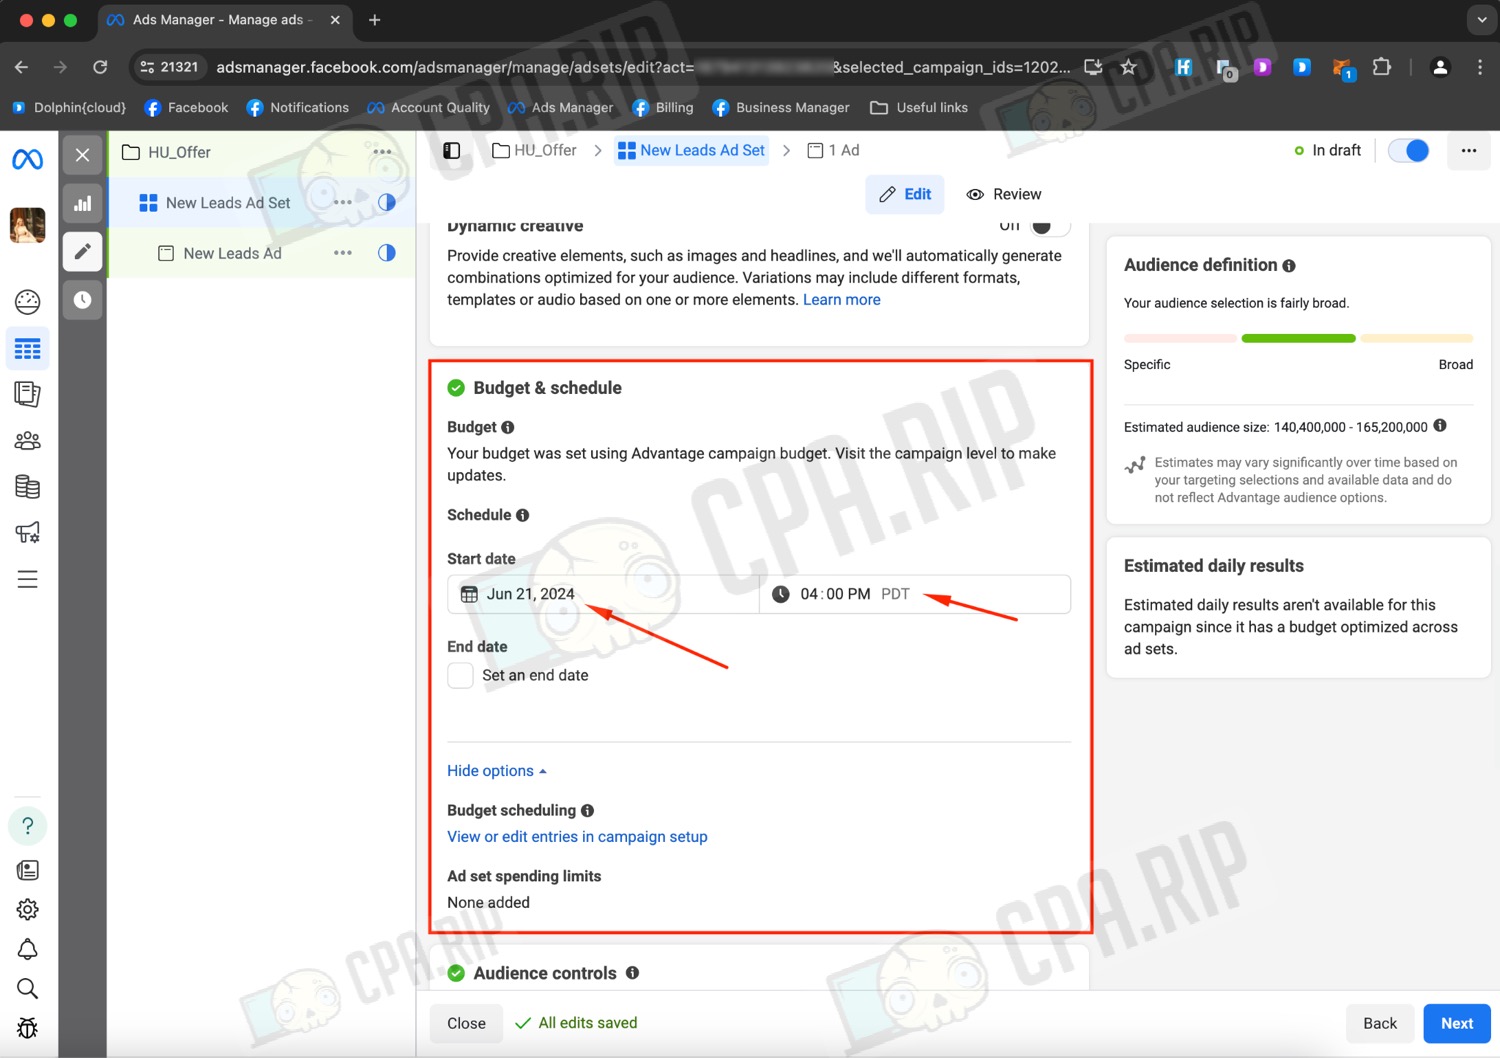Select the pencil edit mode icon

pyautogui.click(x=82, y=251)
